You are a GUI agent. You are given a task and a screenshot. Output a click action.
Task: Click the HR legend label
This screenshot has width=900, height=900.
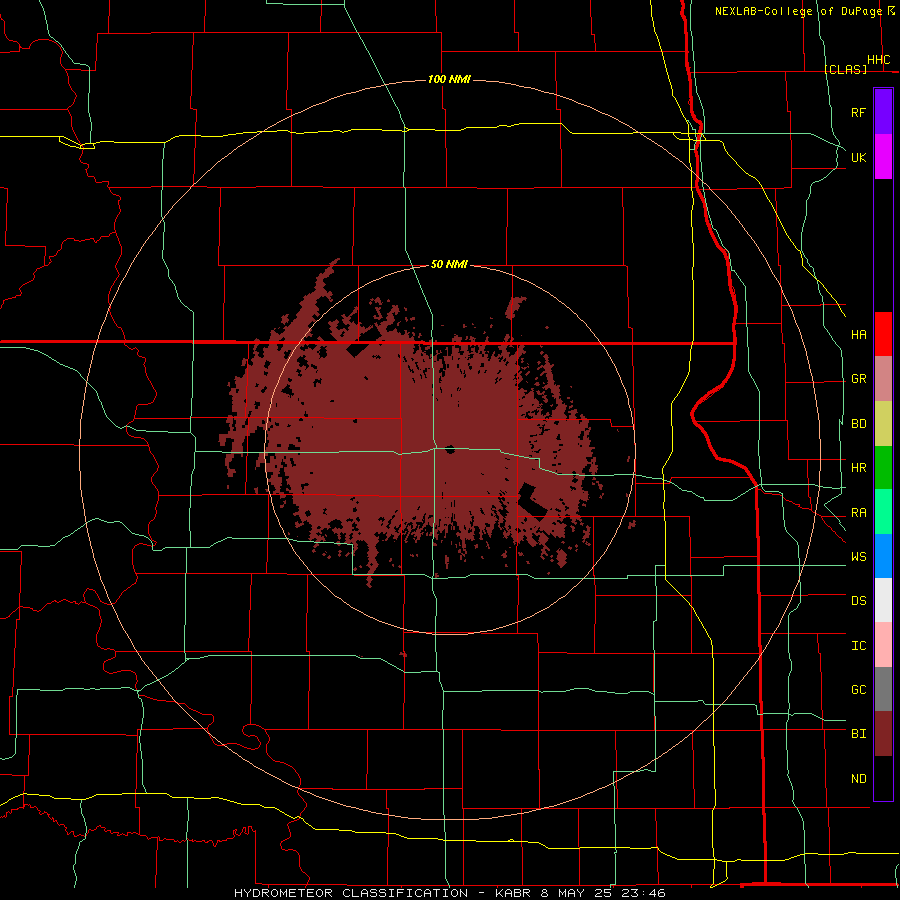coord(858,468)
